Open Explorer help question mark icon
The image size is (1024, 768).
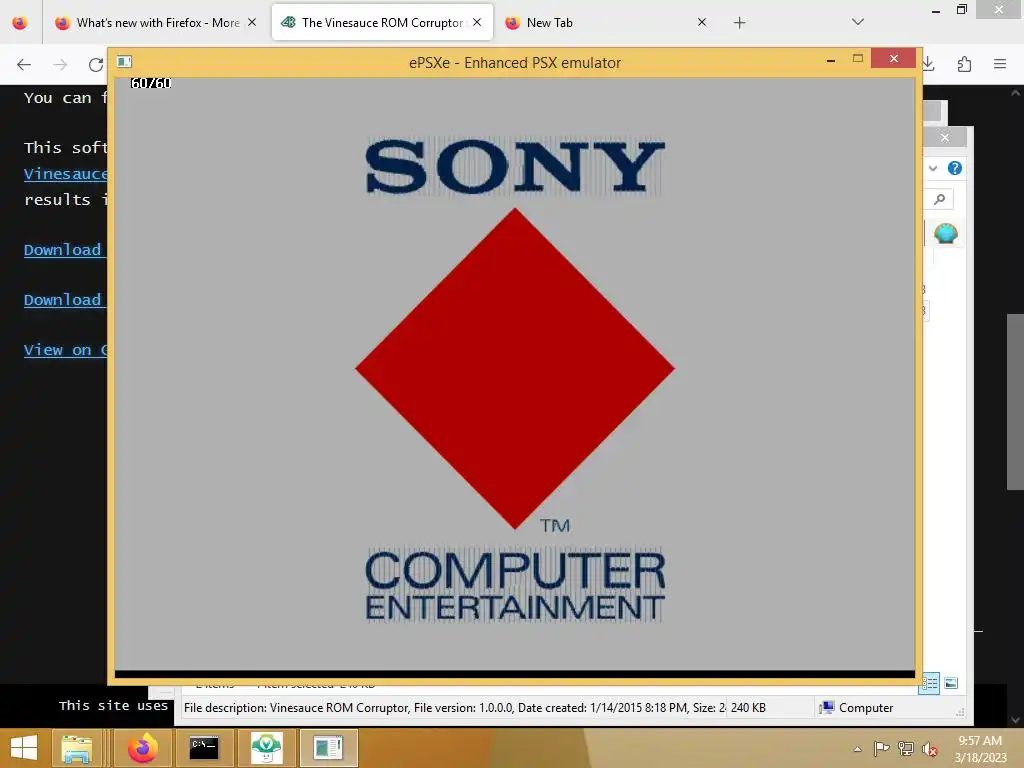tap(955, 168)
